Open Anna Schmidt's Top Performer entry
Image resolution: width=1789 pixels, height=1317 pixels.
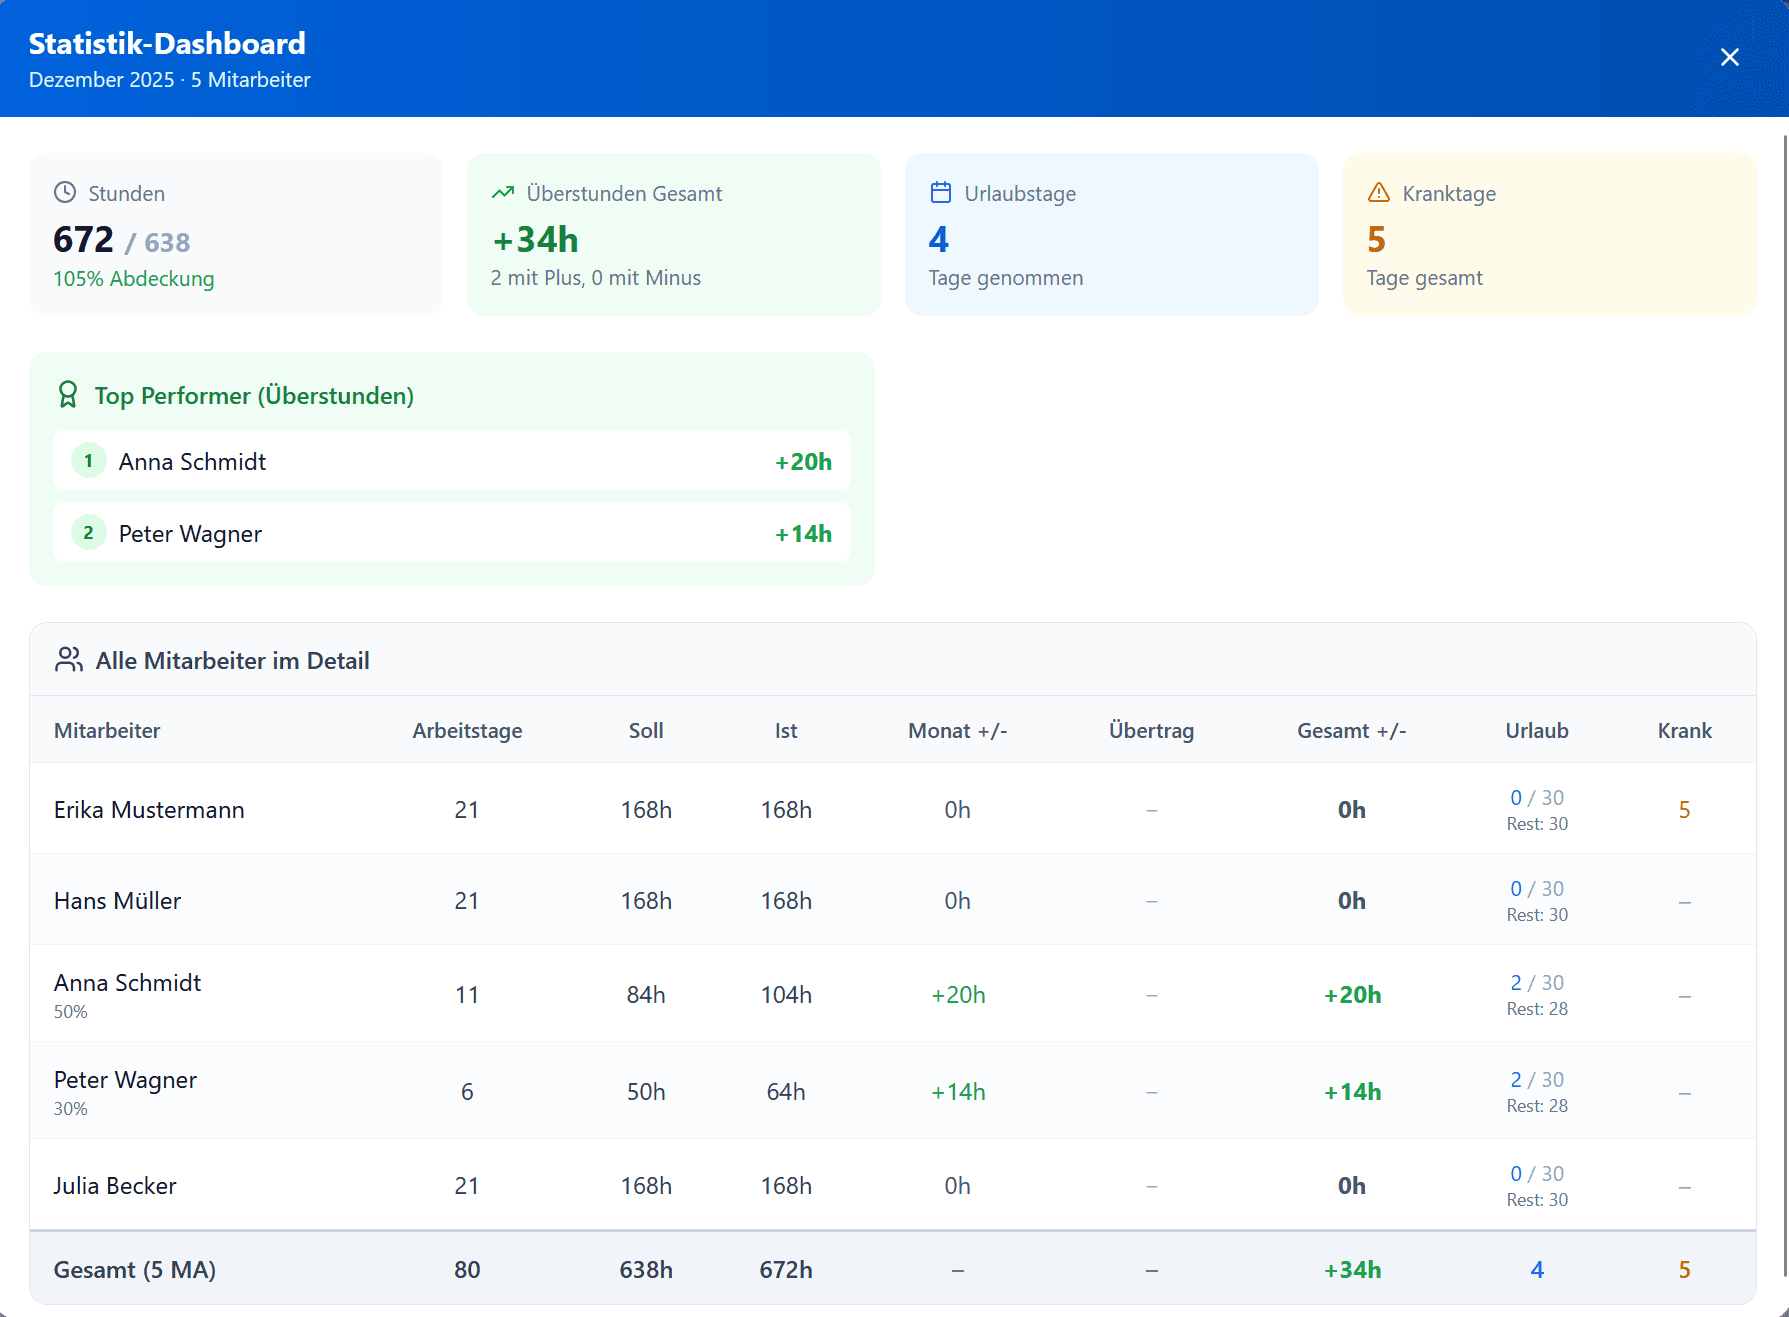pyautogui.click(x=192, y=462)
